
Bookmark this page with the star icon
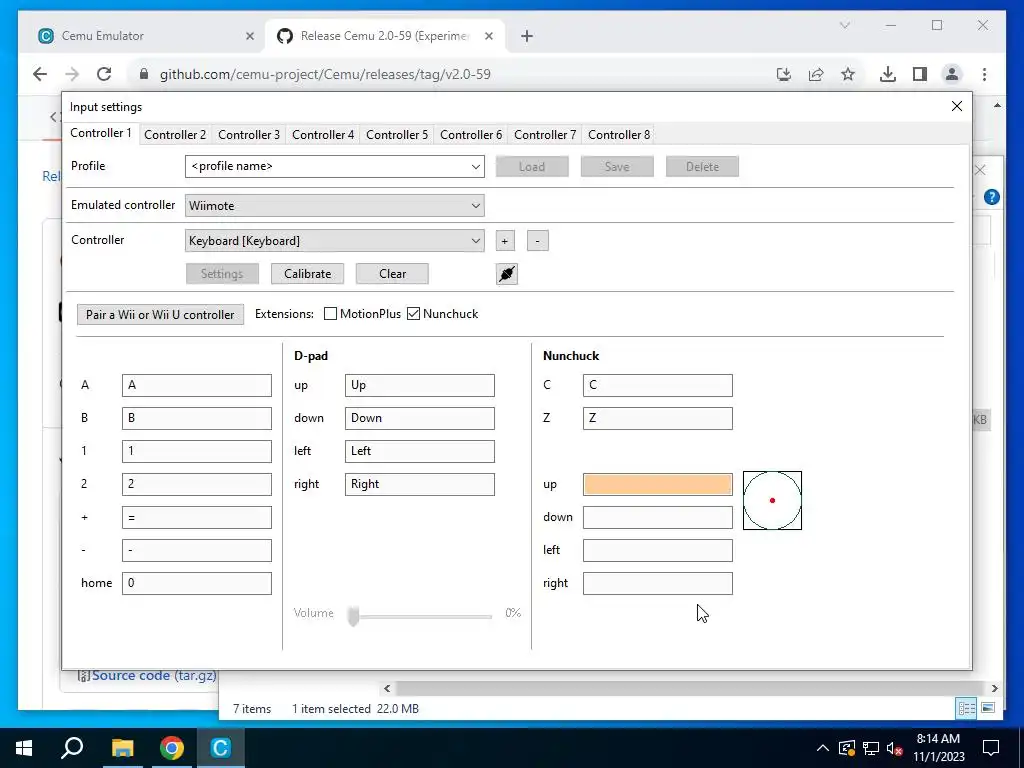pyautogui.click(x=848, y=74)
